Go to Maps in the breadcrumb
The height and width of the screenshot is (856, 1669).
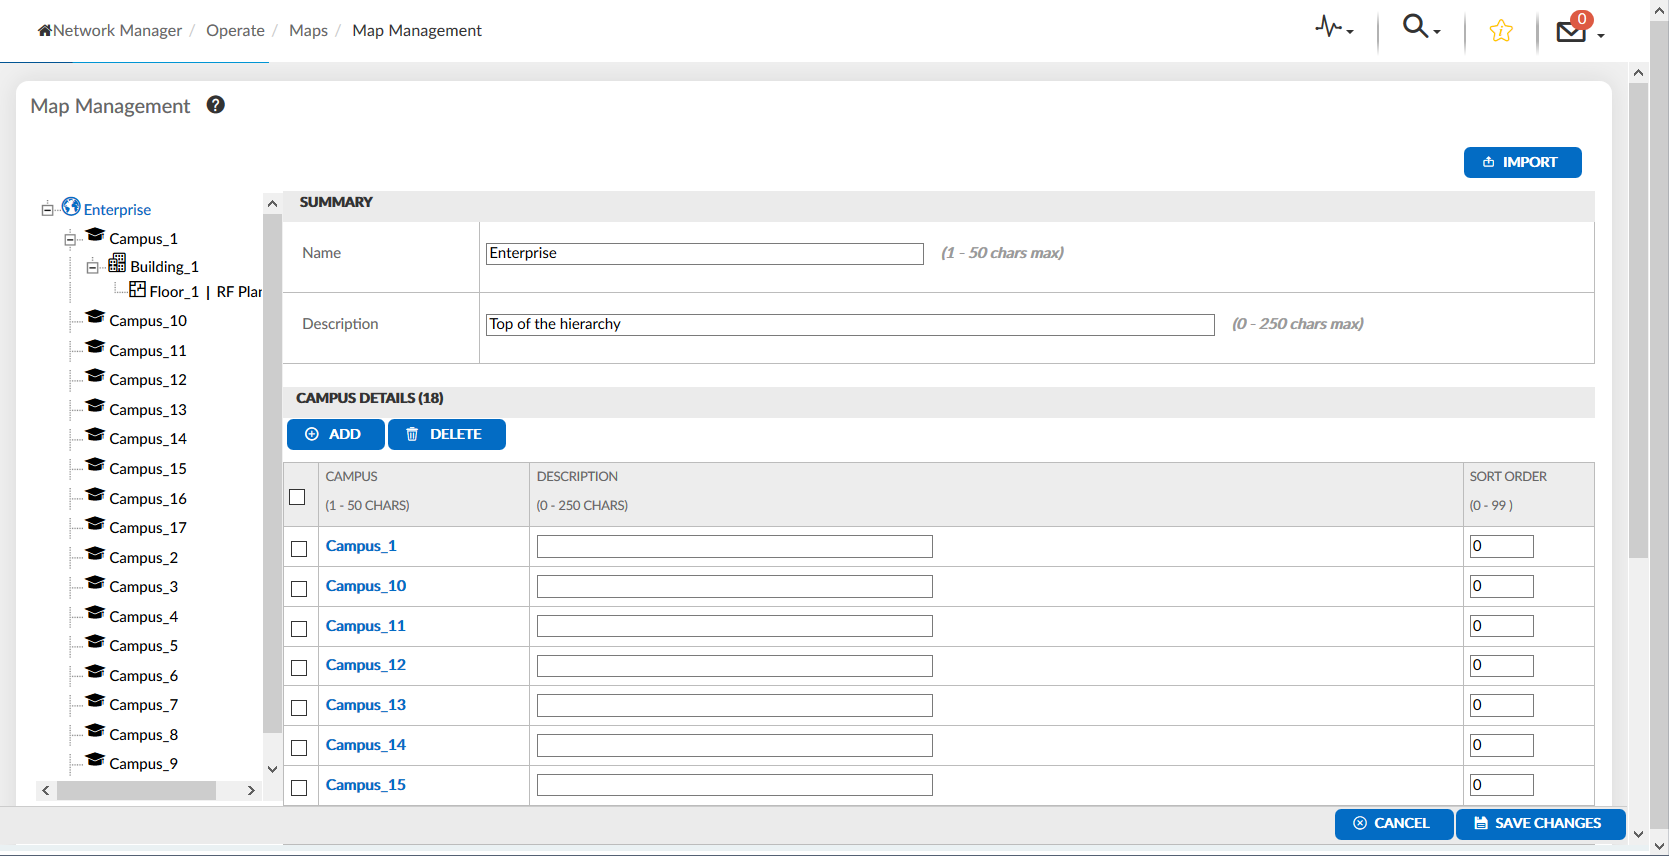[x=308, y=31]
